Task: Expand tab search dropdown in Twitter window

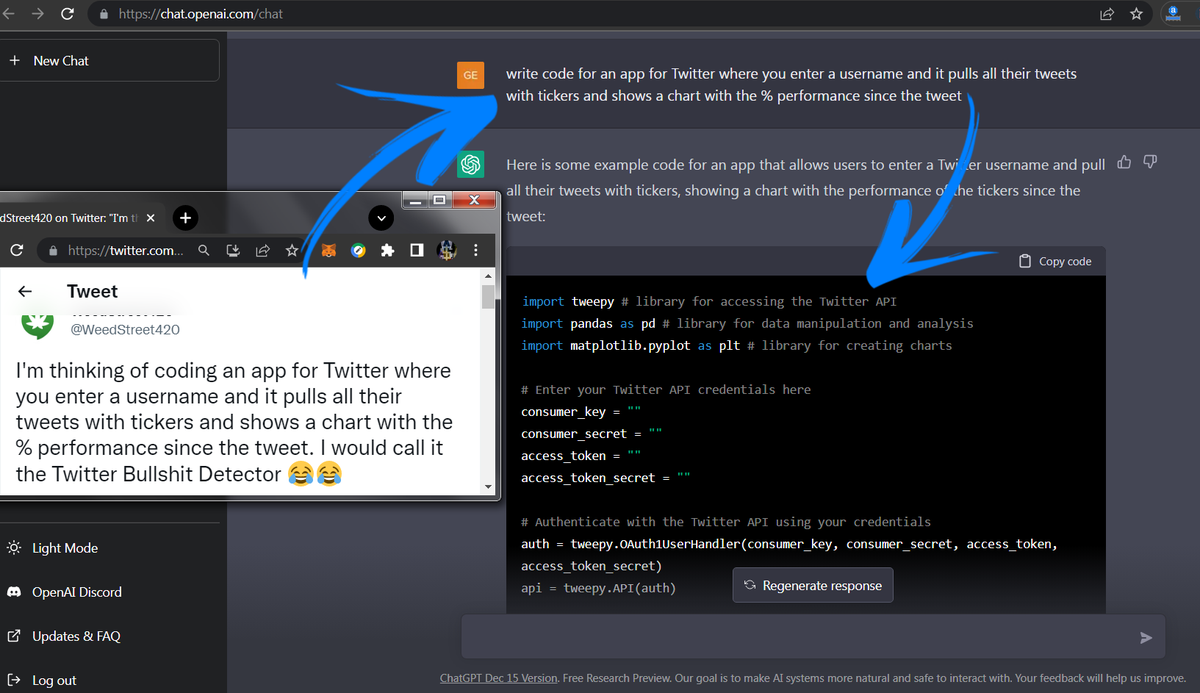Action: (380, 218)
